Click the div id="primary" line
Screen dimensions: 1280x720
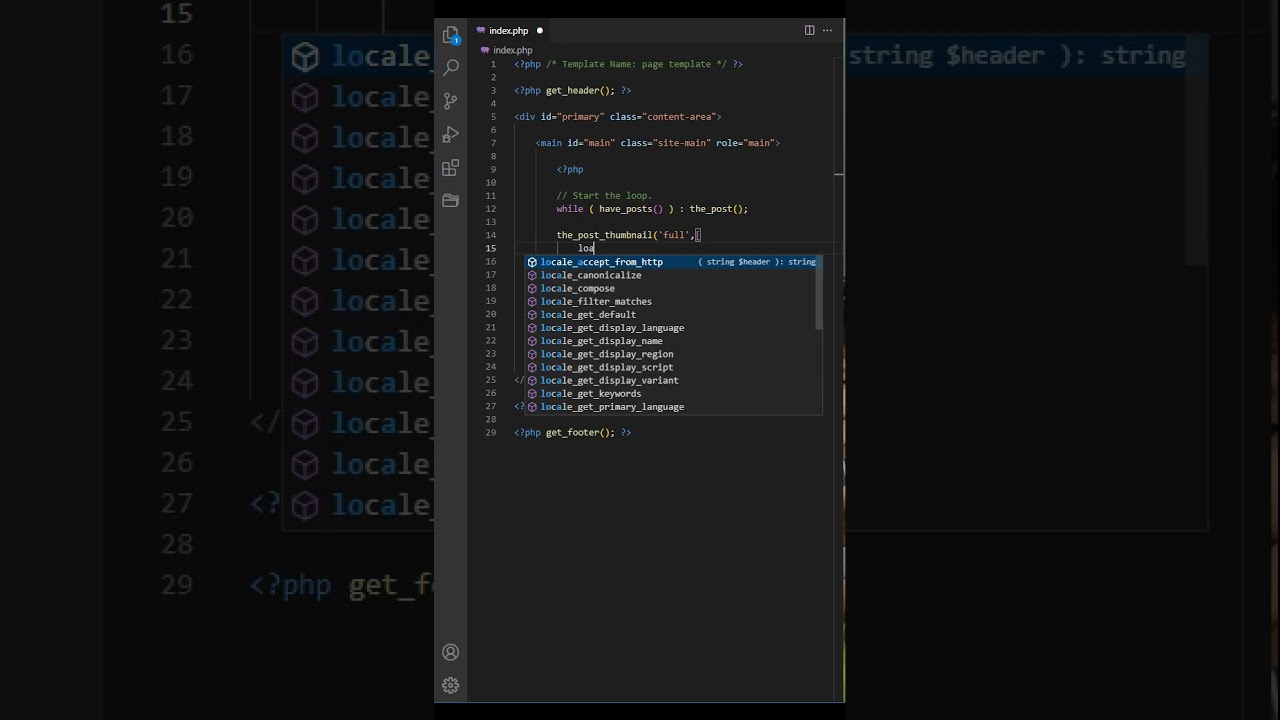(618, 117)
